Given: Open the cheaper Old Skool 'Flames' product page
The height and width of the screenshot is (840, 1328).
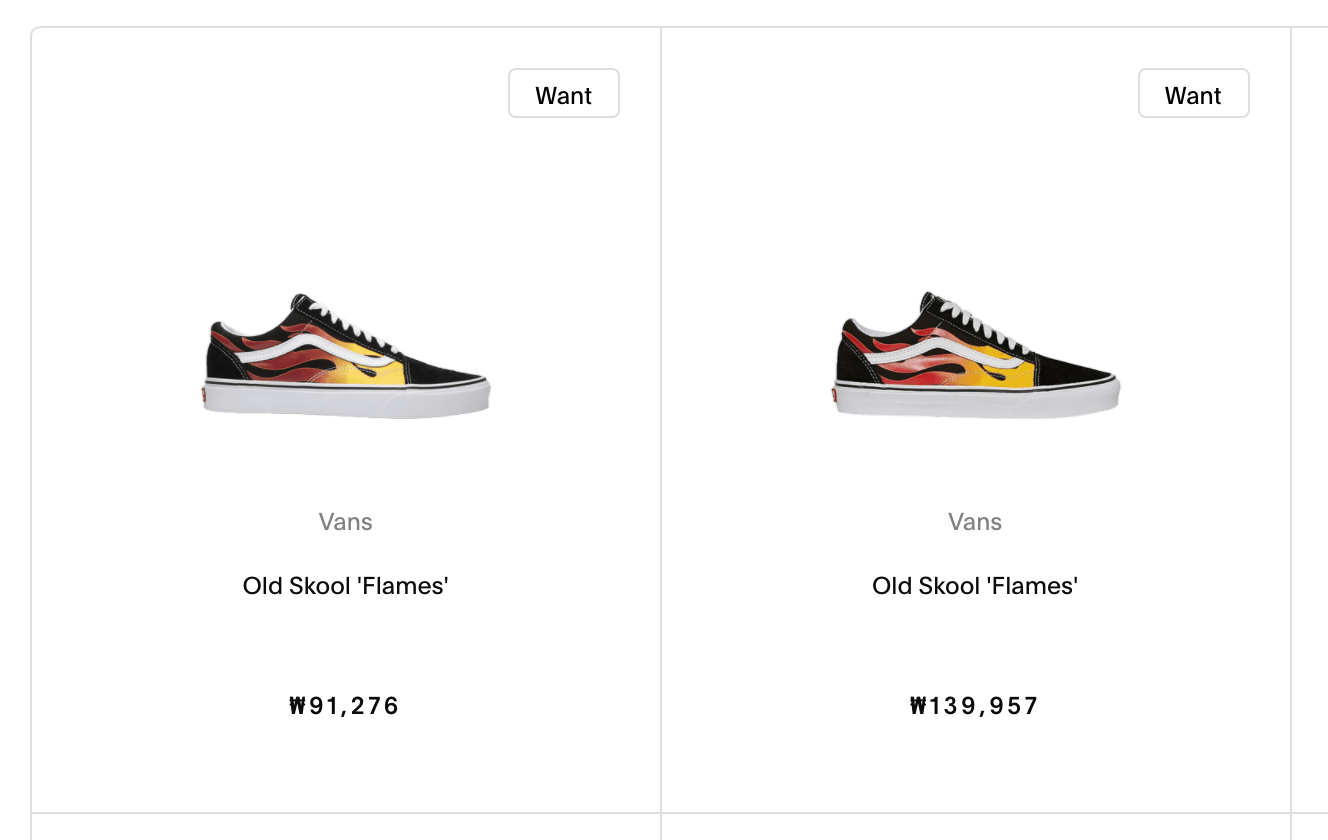Looking at the screenshot, I should 345,585.
